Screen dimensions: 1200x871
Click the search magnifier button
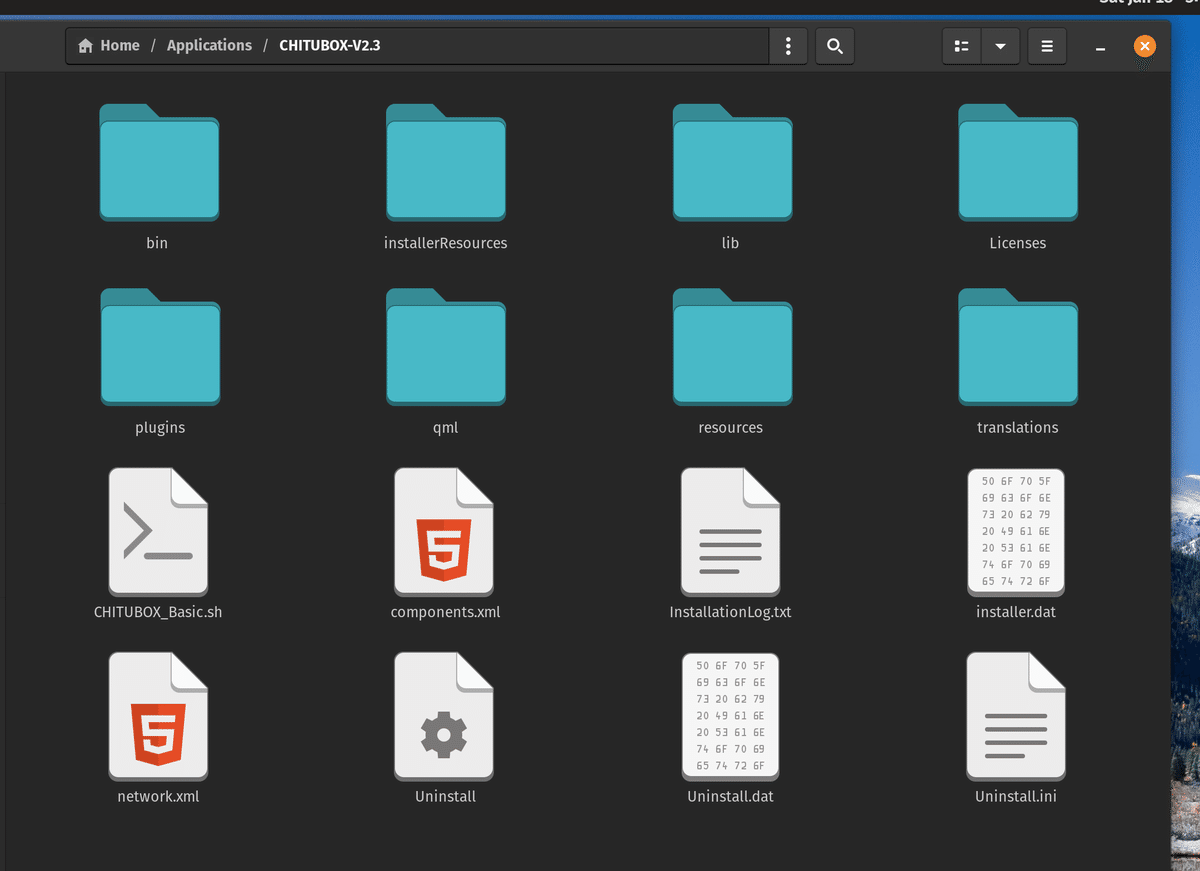835,46
